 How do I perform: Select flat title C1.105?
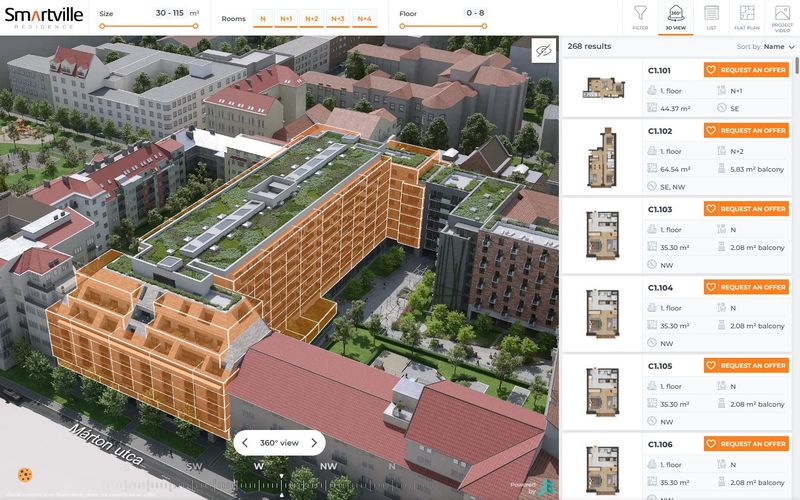[x=660, y=366]
